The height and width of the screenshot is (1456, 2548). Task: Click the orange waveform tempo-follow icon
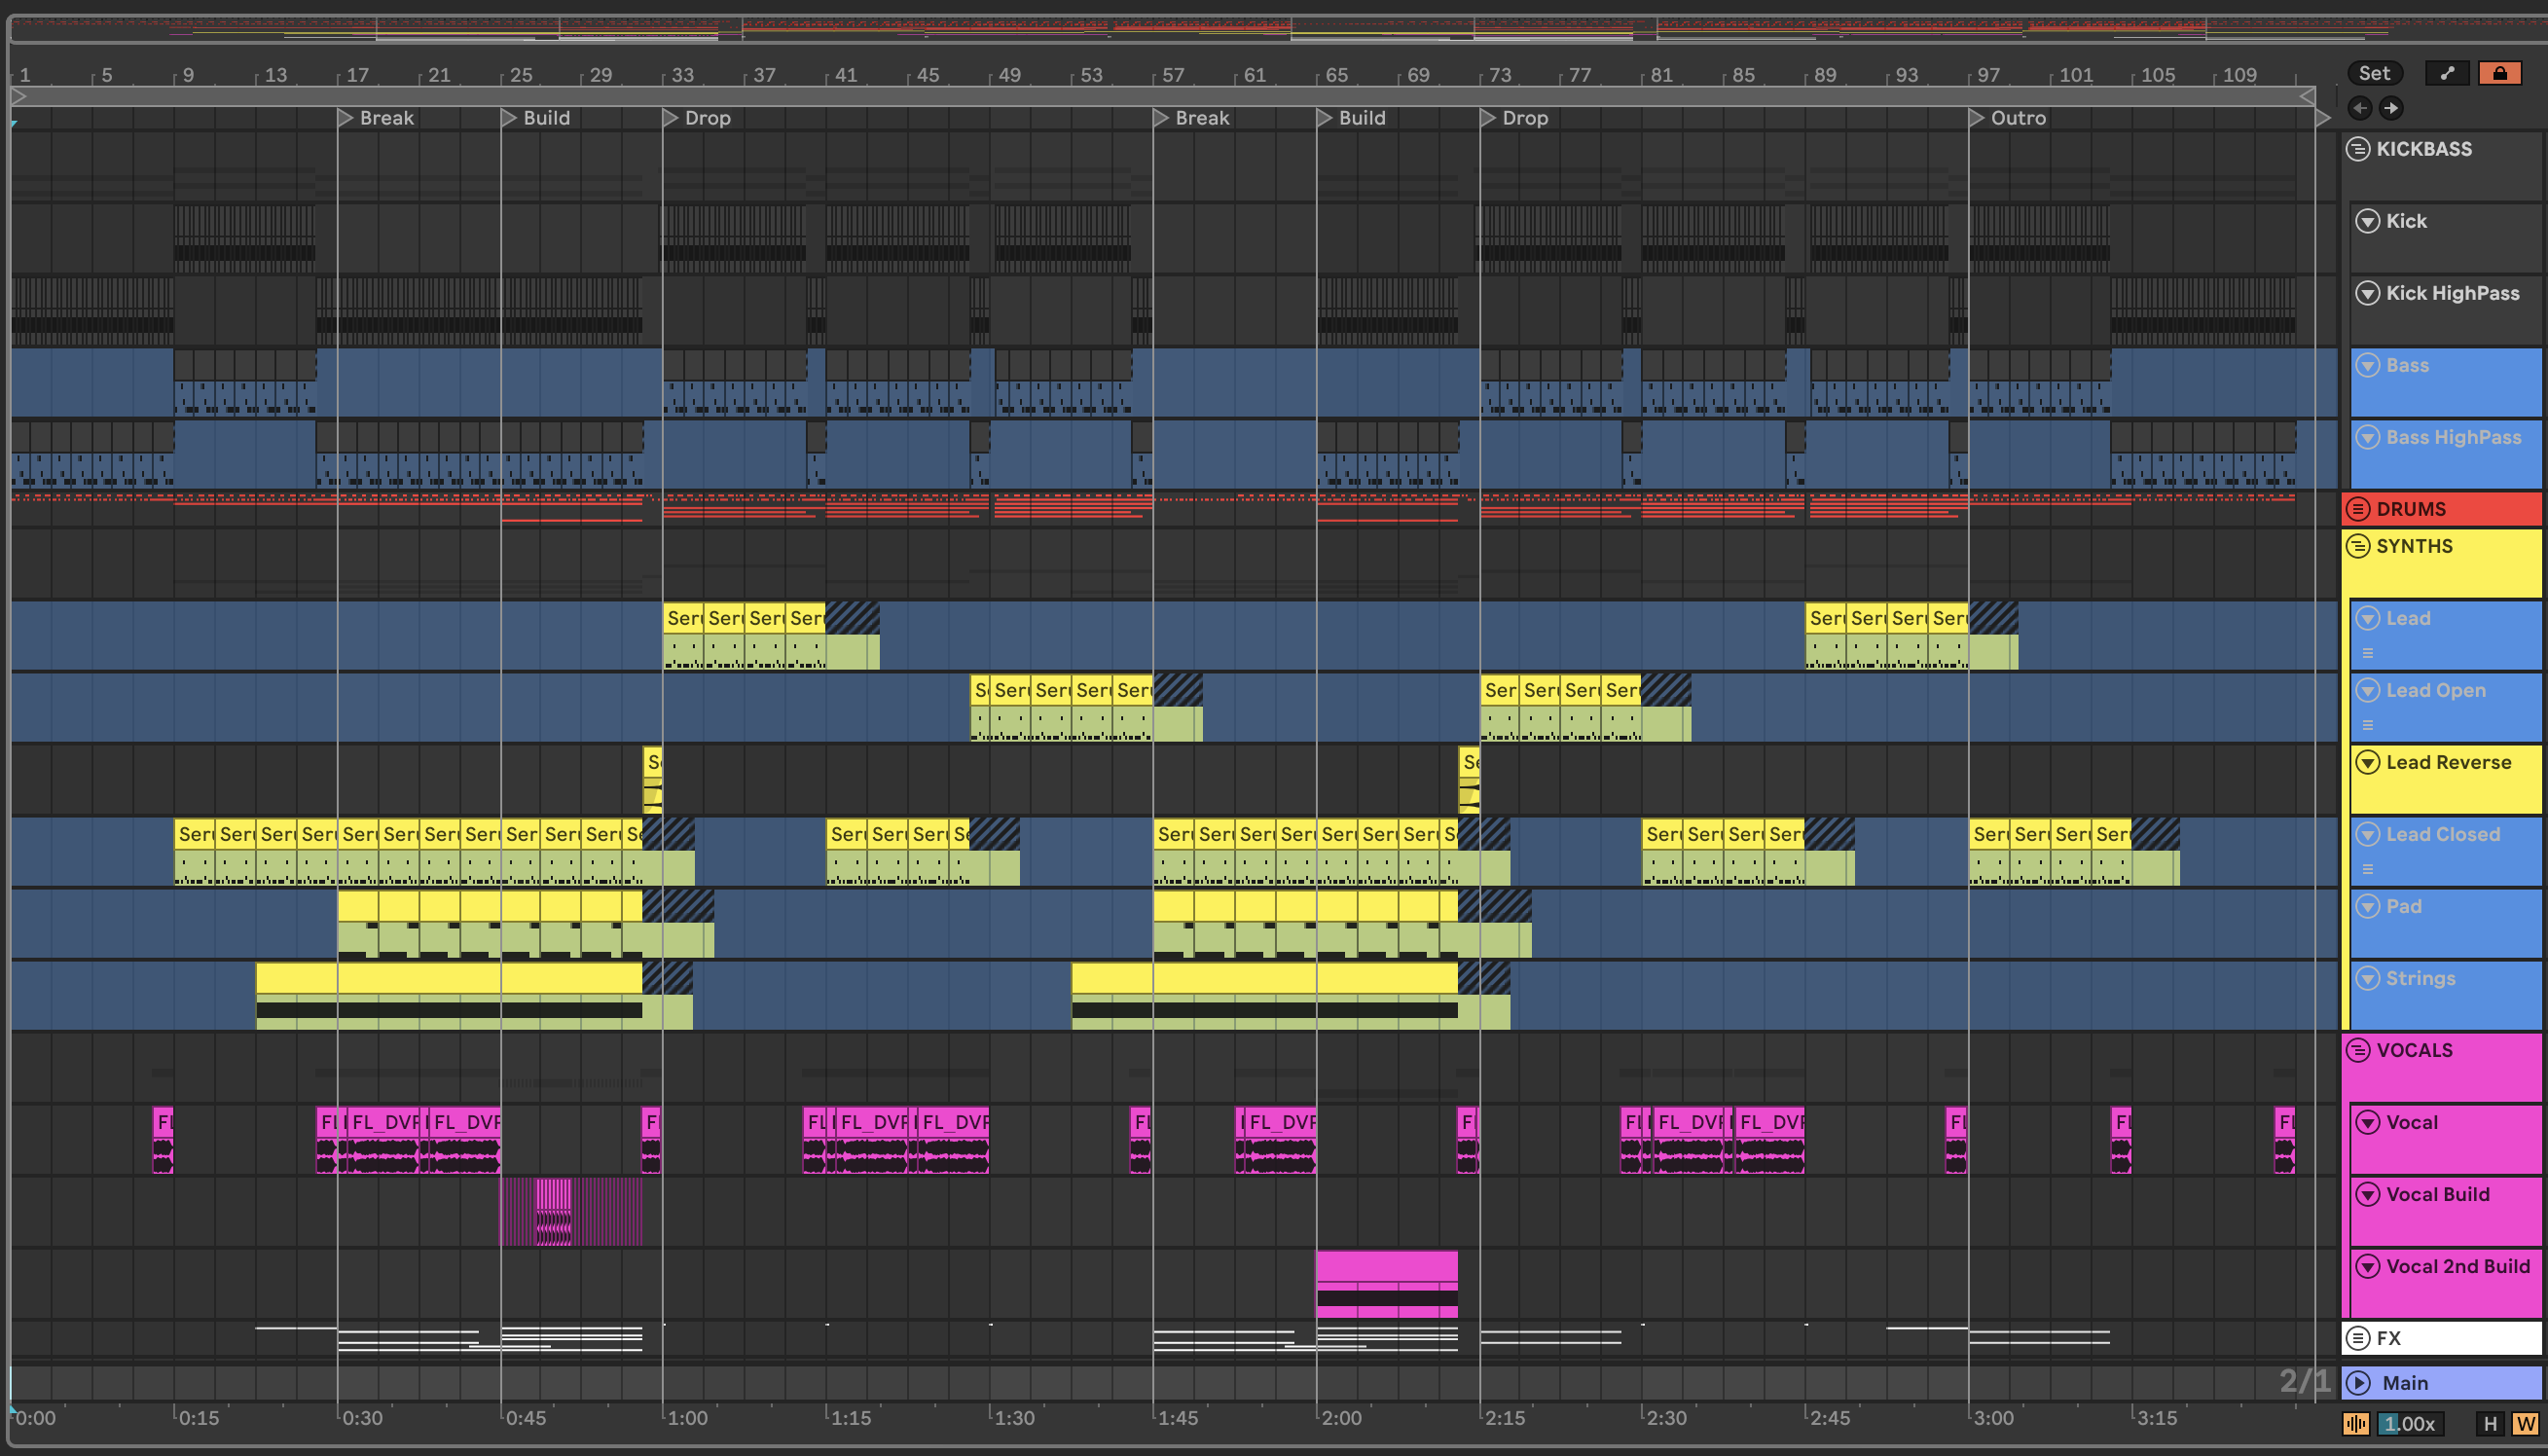[x=2356, y=1423]
